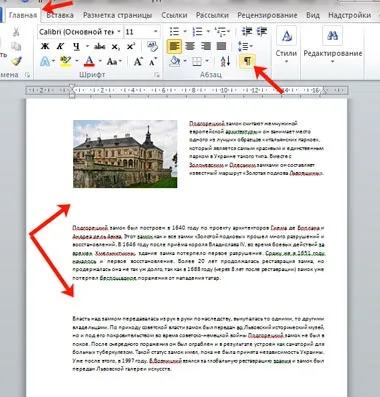The width and height of the screenshot is (380, 397).
Task: Grow font size with larger A
Action: tap(138, 61)
